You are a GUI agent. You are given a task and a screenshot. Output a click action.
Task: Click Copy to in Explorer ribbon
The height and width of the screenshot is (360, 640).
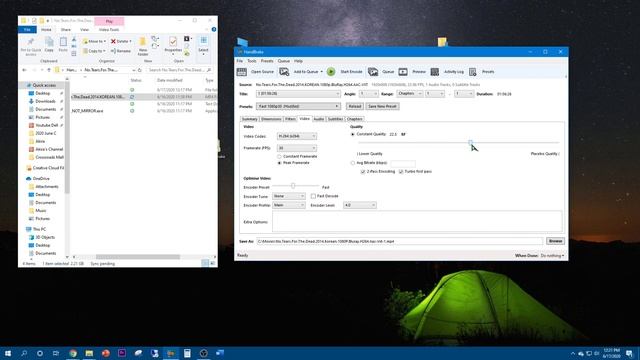pos(95,51)
